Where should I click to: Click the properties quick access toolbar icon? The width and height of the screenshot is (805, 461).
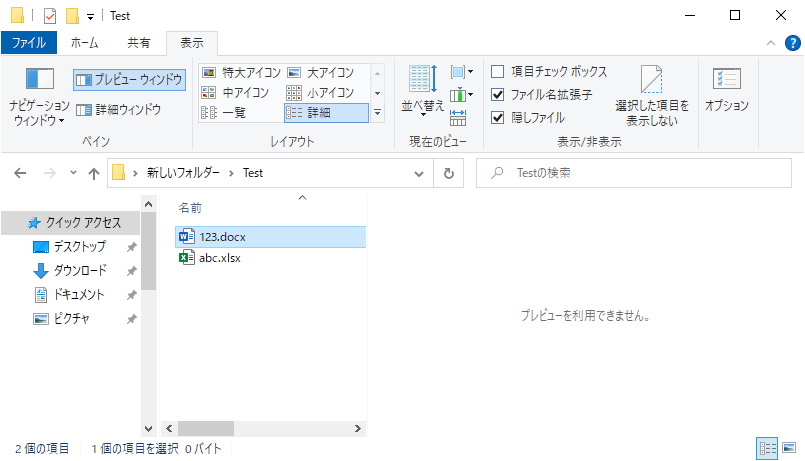click(50, 16)
